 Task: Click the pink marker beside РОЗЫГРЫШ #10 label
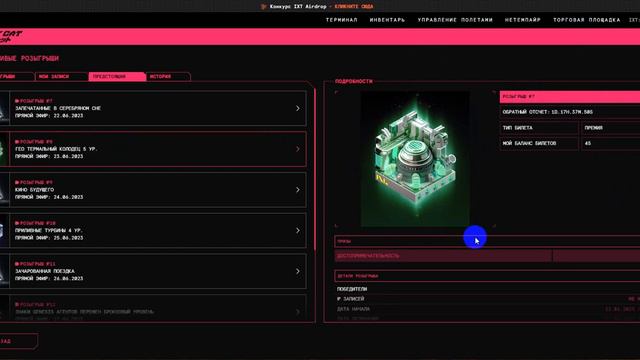point(17,223)
